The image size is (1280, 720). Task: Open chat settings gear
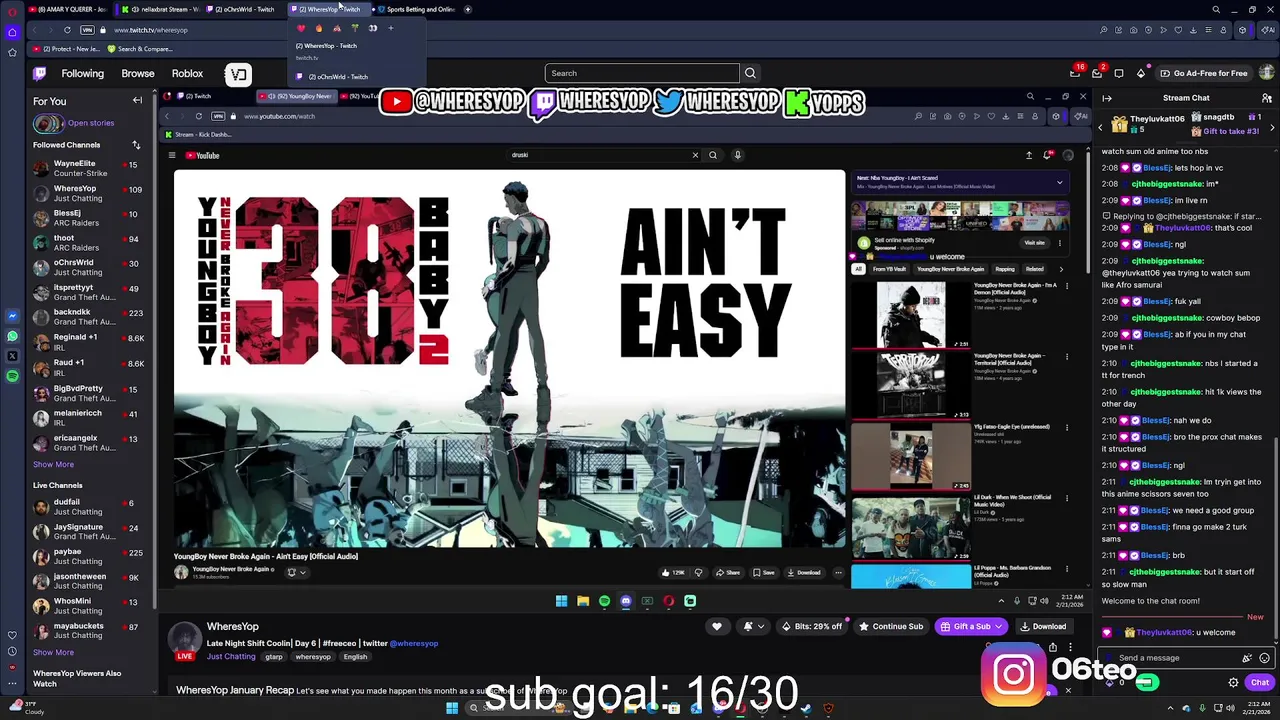(1233, 682)
